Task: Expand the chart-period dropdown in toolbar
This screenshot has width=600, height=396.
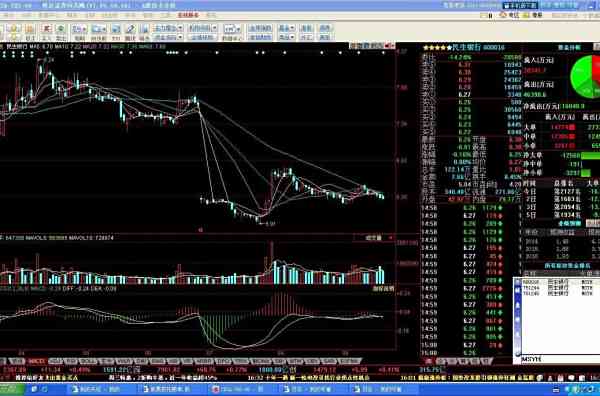Action: click(238, 29)
